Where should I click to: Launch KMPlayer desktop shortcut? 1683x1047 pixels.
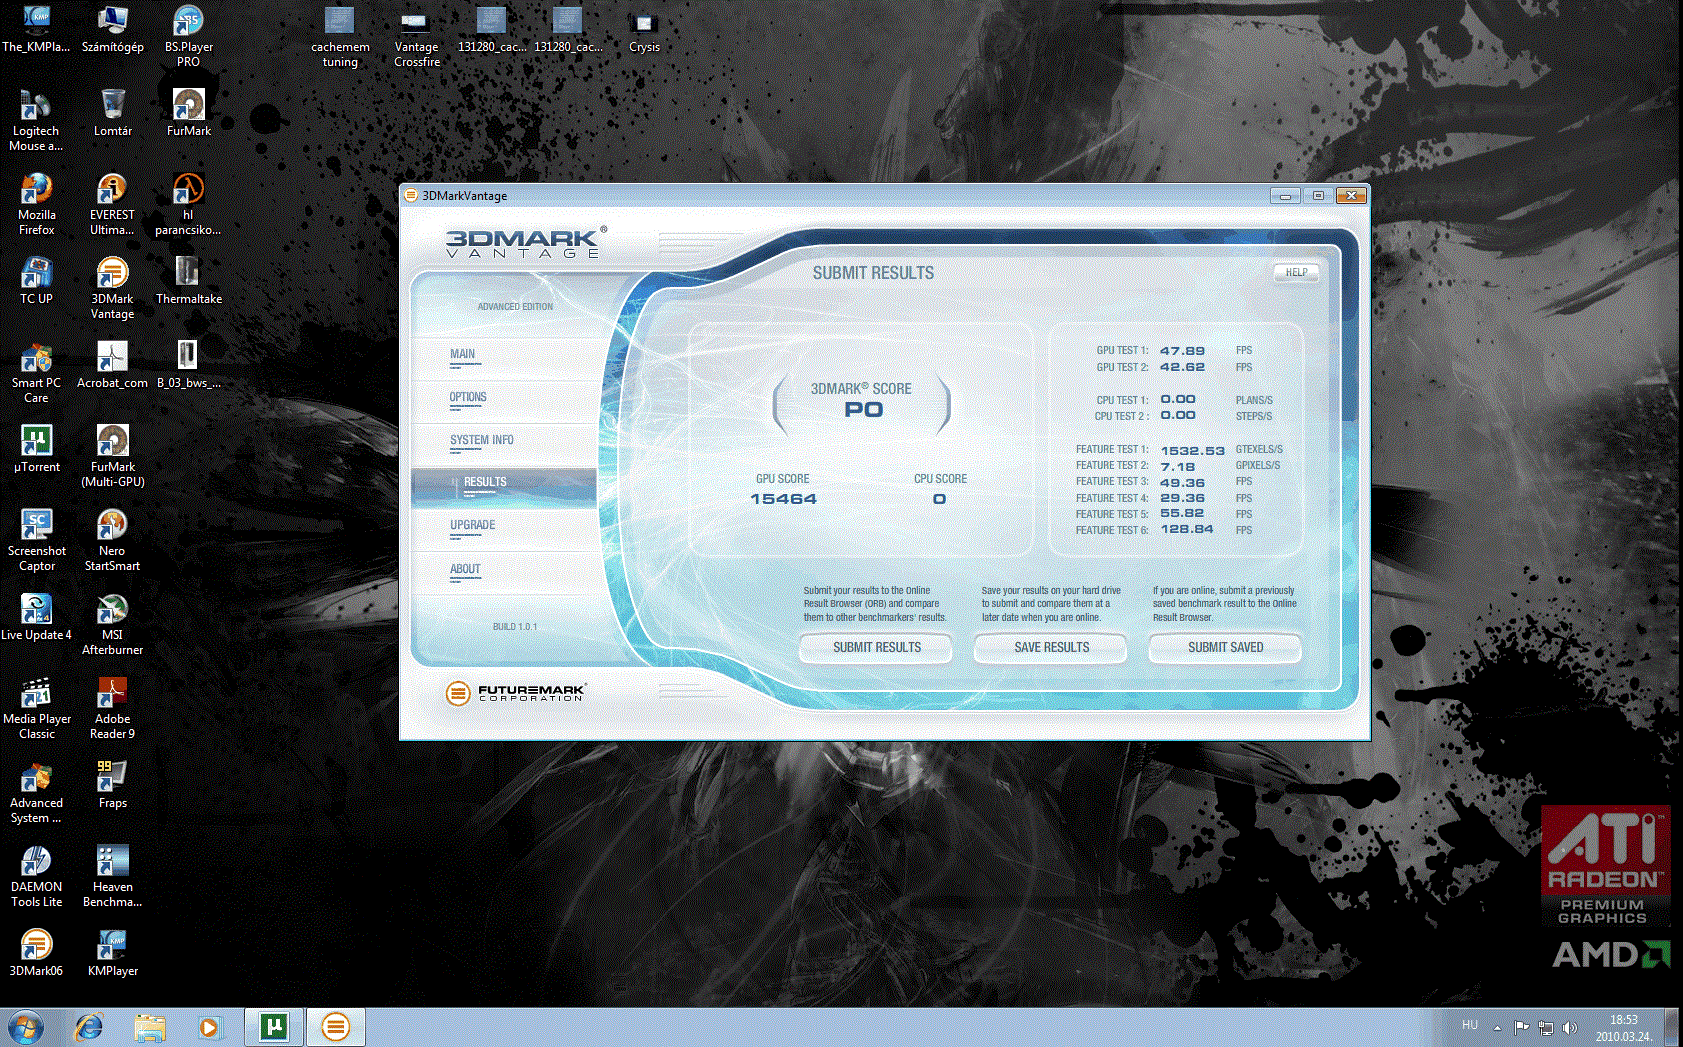(x=112, y=953)
